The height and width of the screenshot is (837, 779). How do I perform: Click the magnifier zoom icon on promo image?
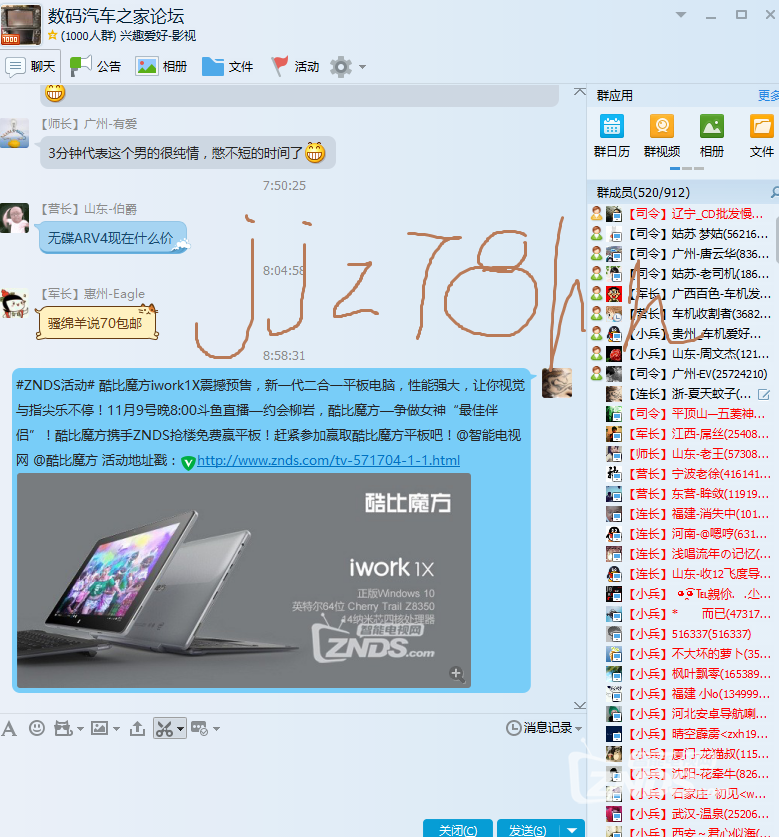pyautogui.click(x=457, y=674)
